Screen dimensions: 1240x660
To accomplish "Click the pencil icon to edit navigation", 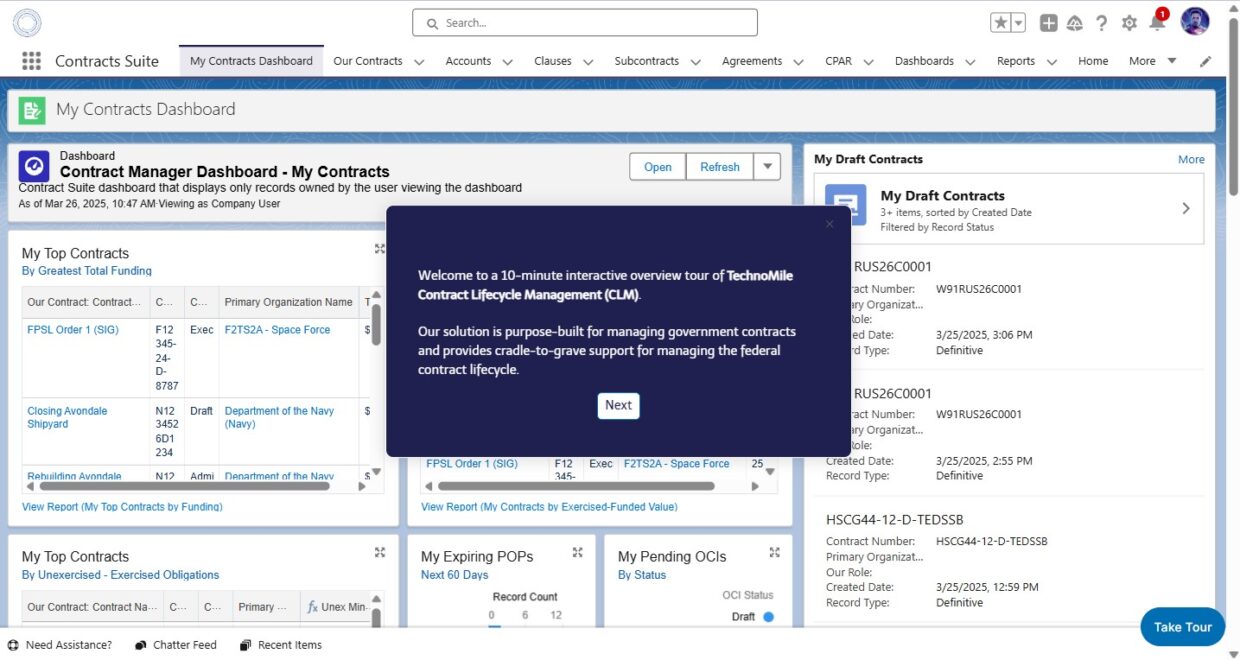I will click(x=1205, y=61).
